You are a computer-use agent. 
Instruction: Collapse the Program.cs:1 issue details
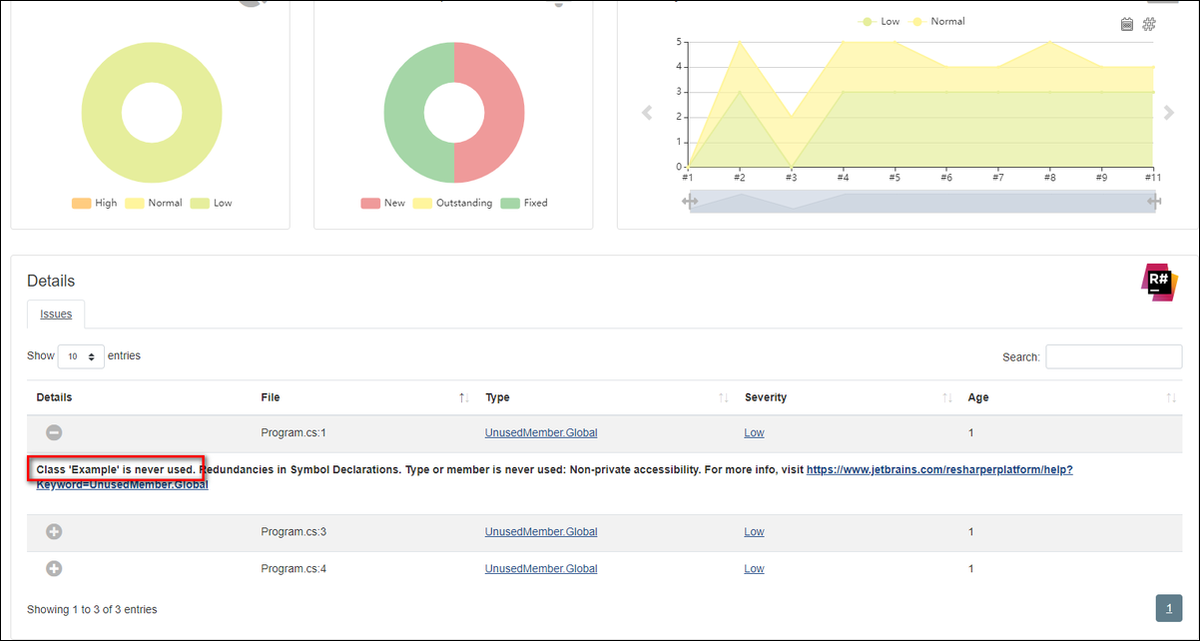[x=55, y=433]
